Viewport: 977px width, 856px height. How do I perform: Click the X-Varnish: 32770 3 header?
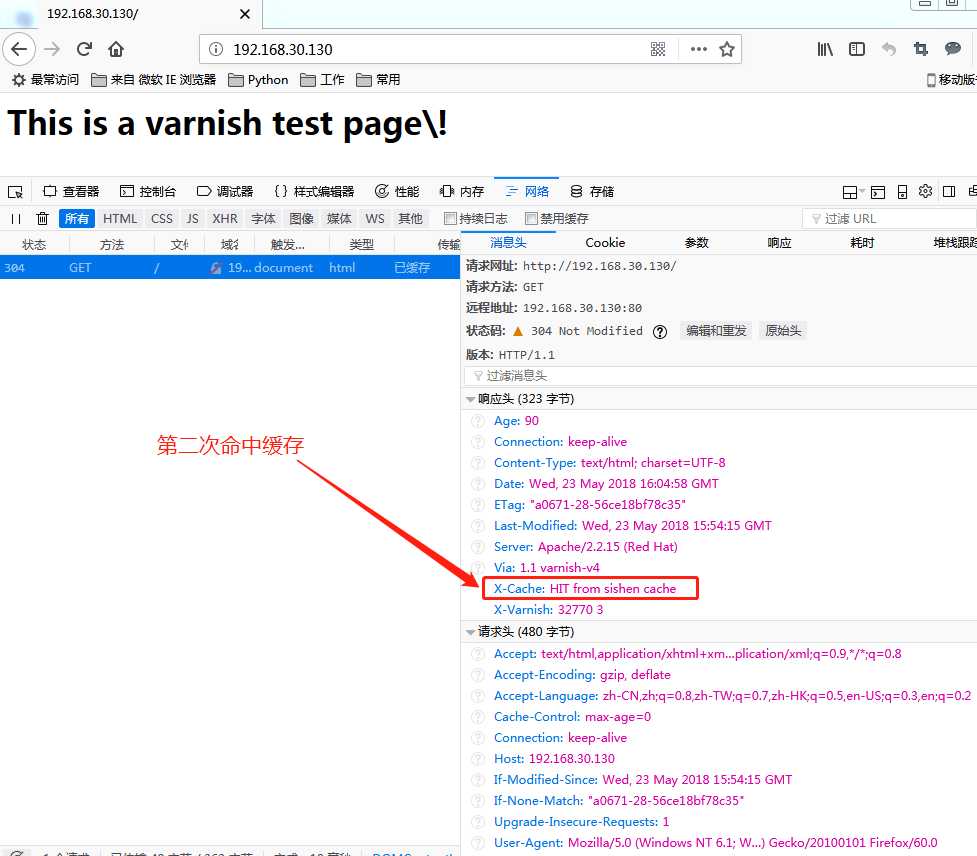click(548, 610)
